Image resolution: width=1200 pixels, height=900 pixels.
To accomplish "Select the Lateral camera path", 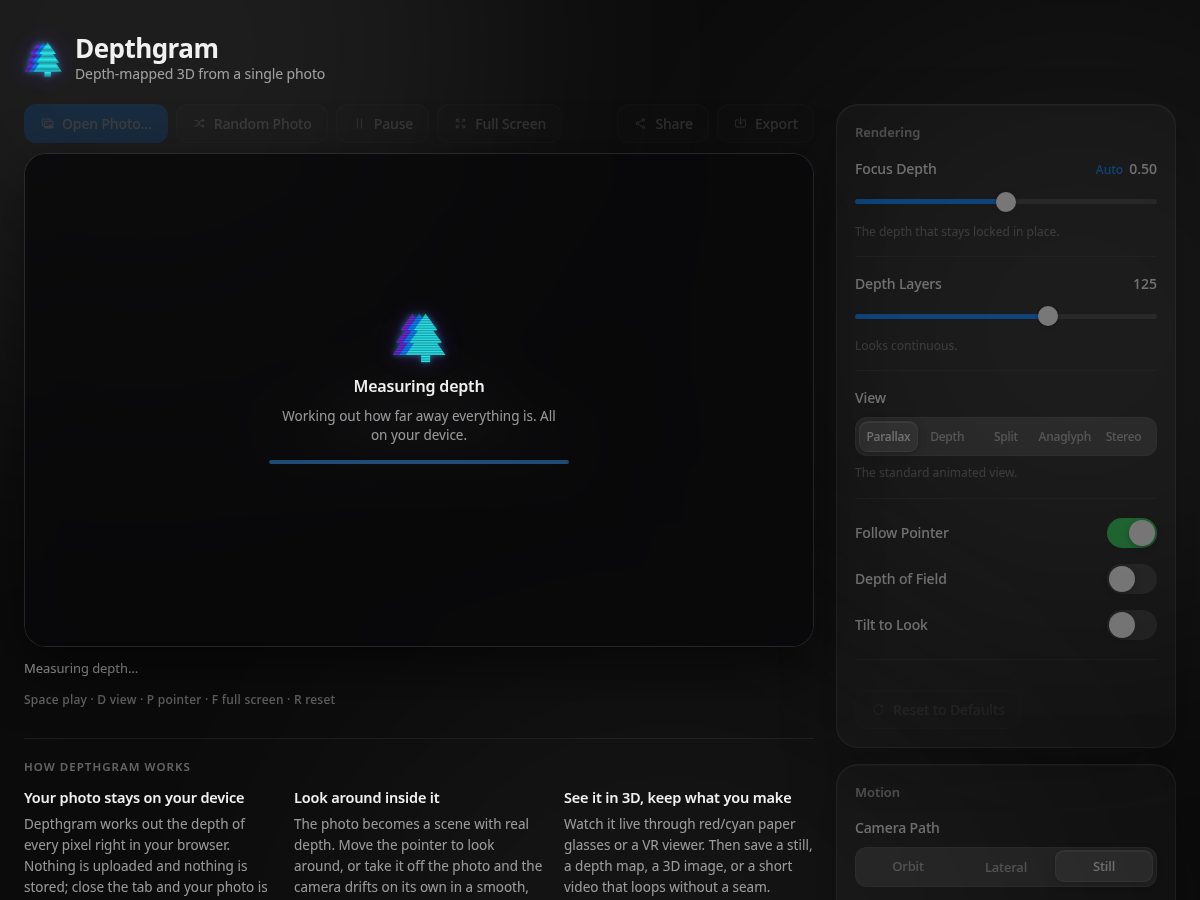I will click(x=1006, y=867).
